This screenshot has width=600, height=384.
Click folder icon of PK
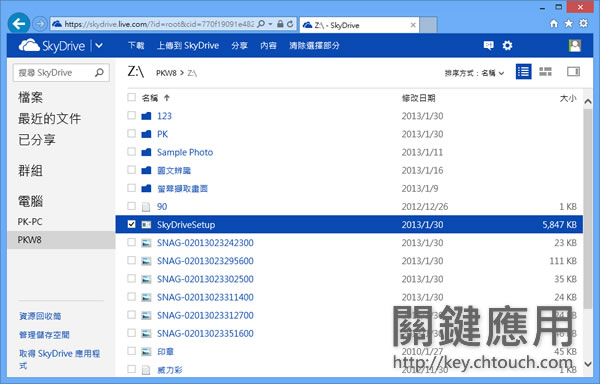(x=146, y=134)
